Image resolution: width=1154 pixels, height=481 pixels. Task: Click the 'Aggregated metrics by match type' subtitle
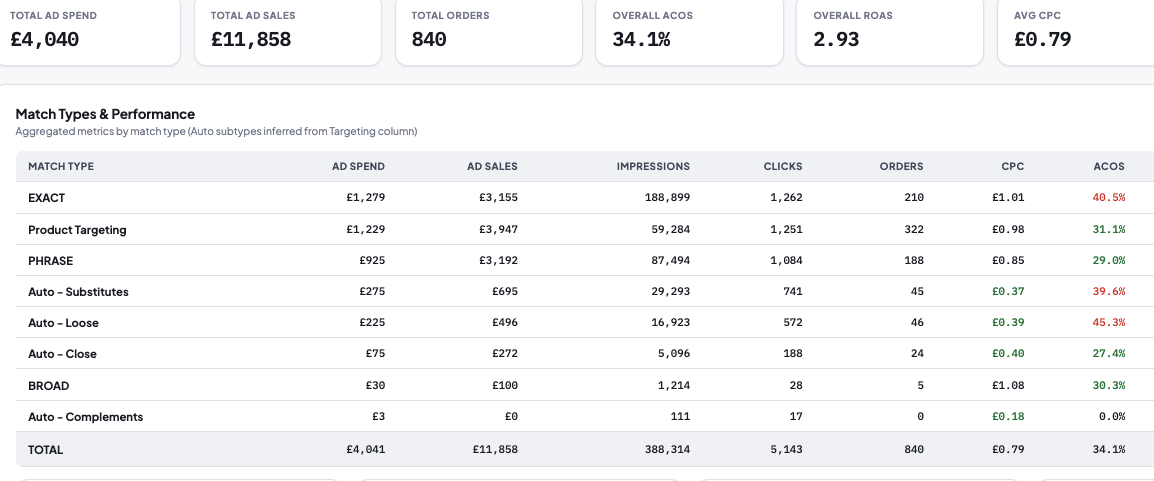coord(216,132)
